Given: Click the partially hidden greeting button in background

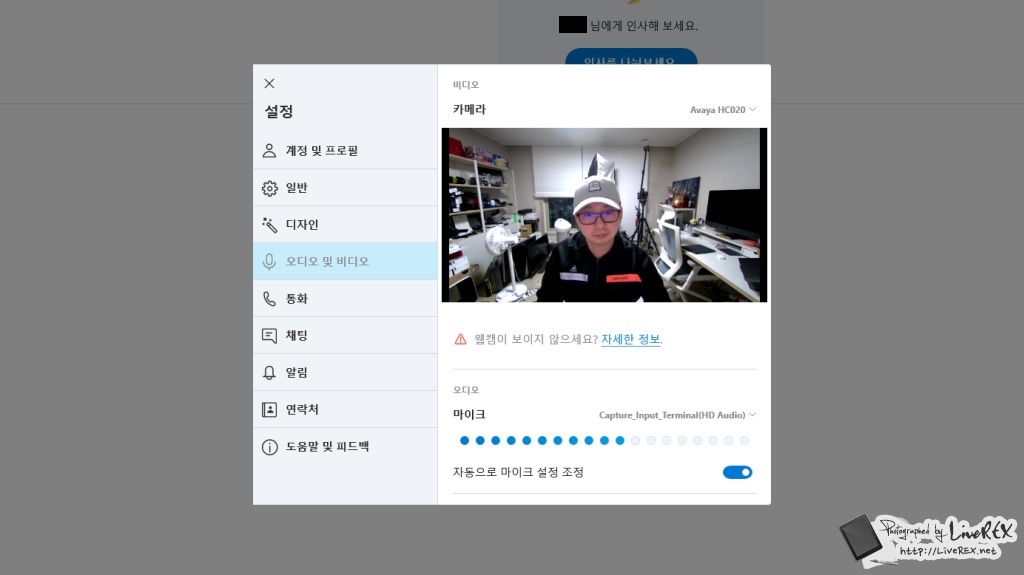Looking at the screenshot, I should pos(631,57).
